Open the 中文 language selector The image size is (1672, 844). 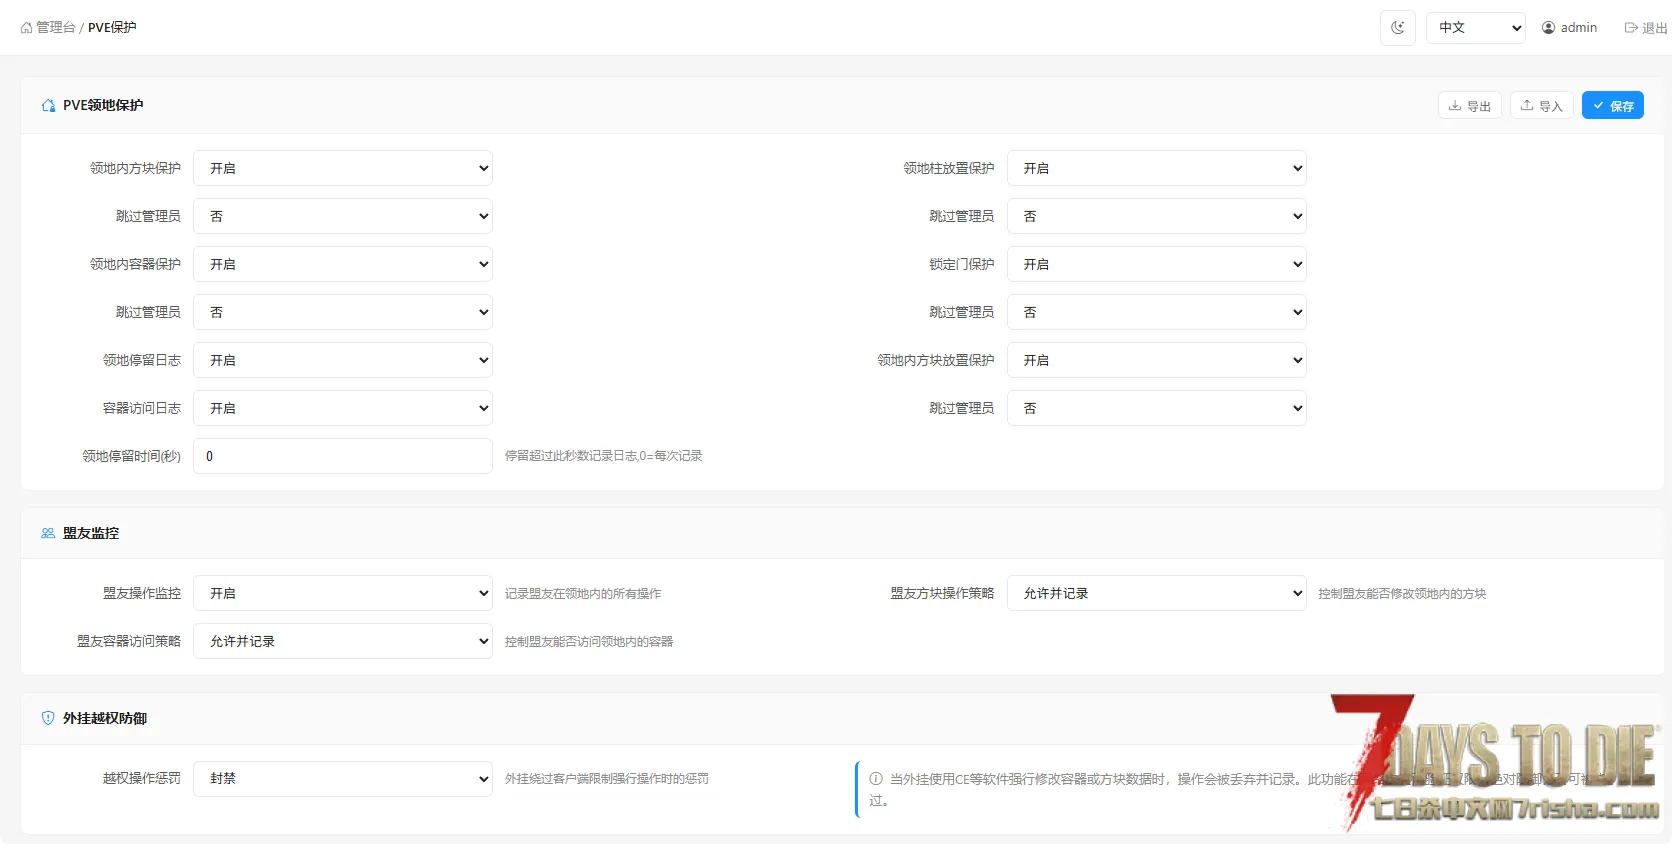[1475, 28]
